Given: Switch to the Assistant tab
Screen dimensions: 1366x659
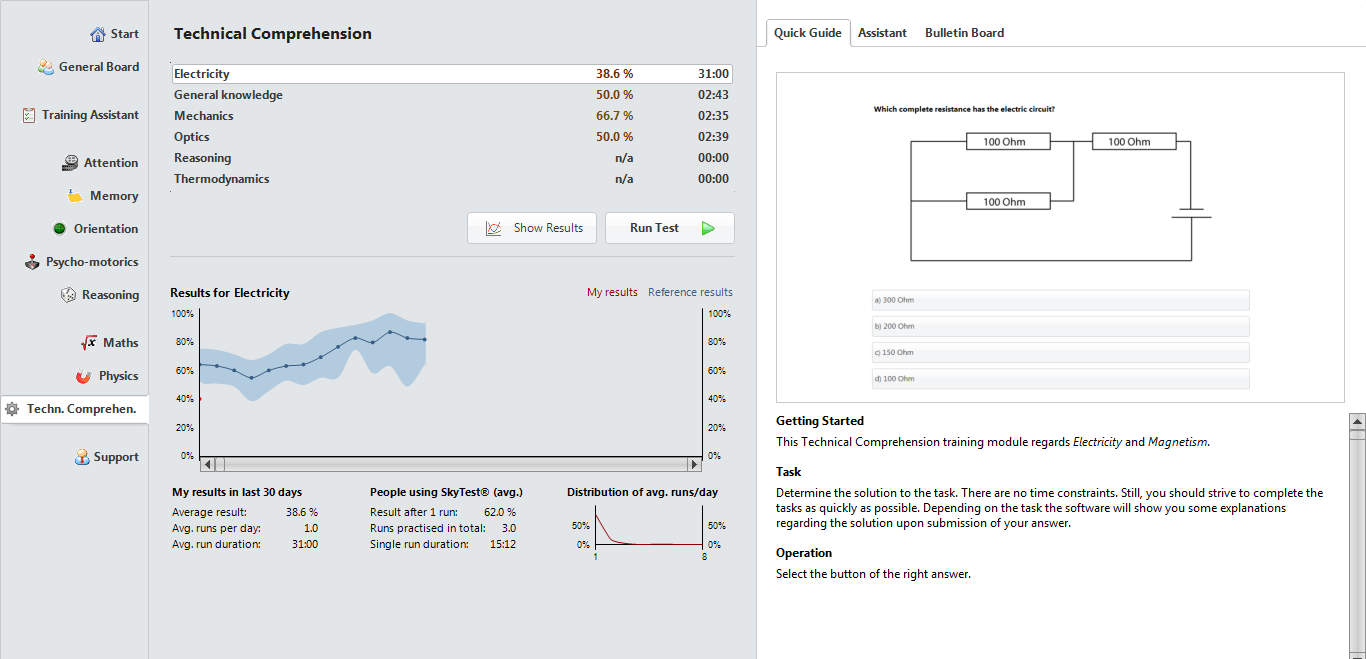Looking at the screenshot, I should click(x=882, y=33).
